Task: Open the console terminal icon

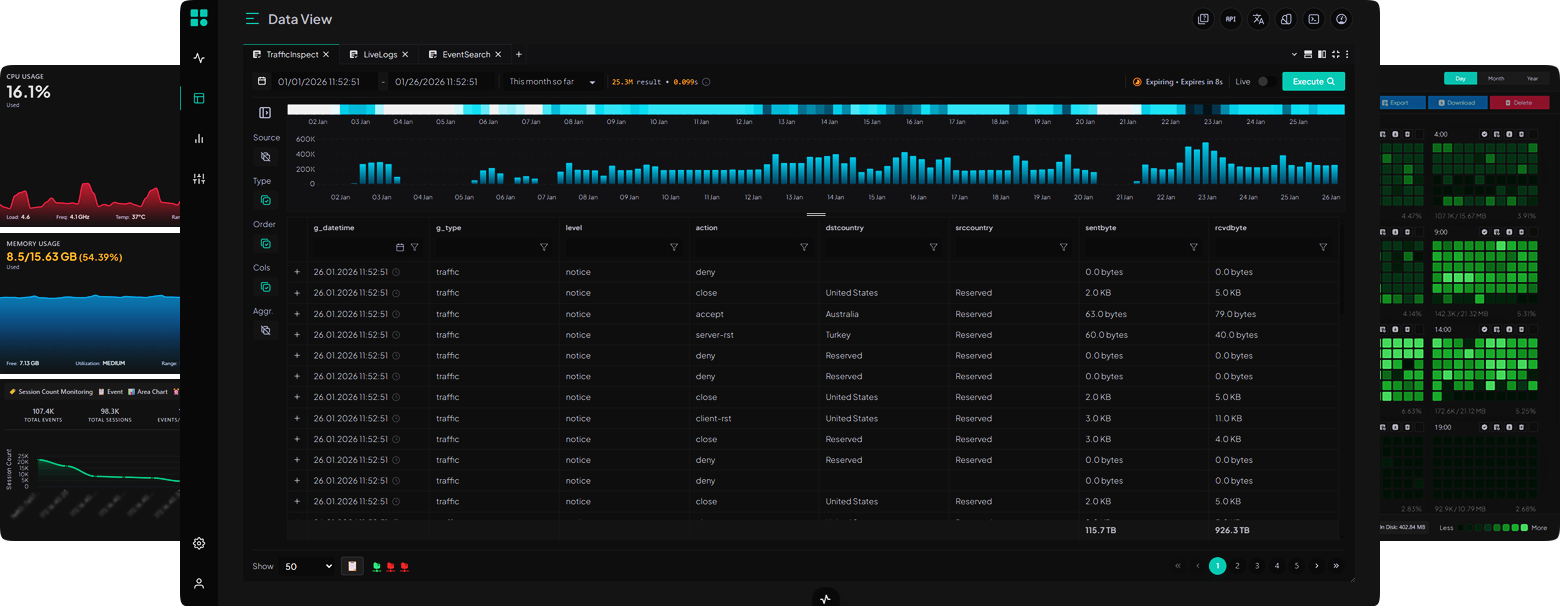Action: (1312, 19)
